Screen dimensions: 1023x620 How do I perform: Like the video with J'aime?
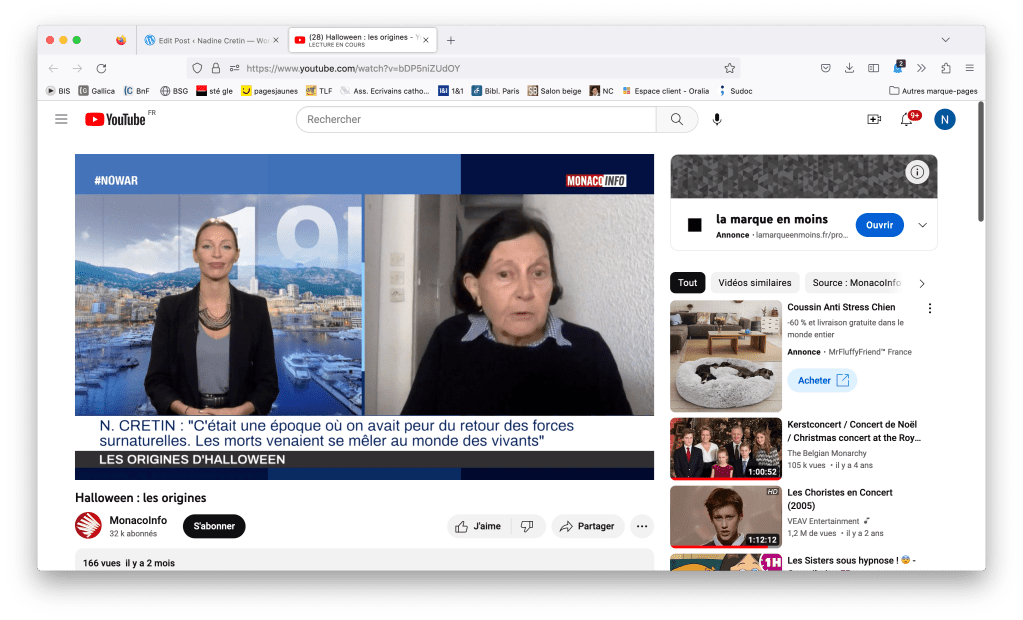click(478, 526)
